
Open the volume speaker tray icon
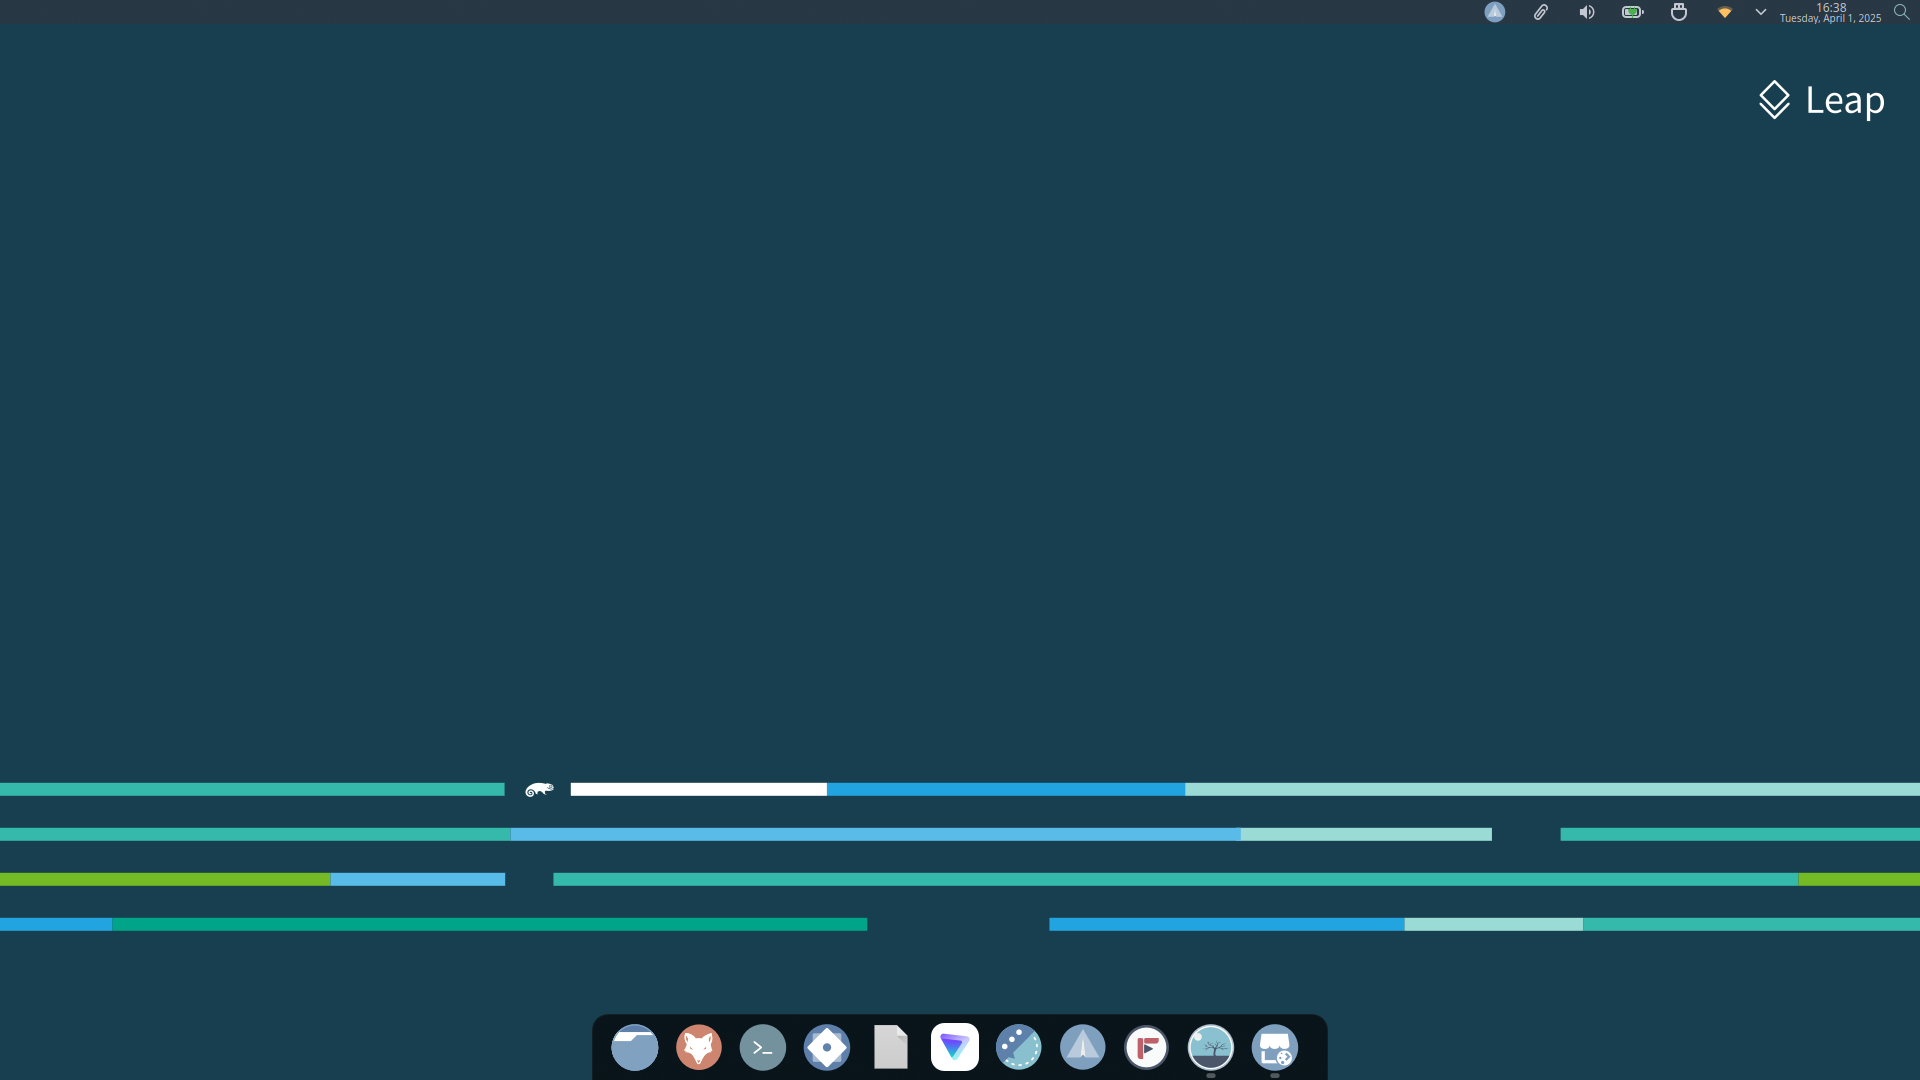click(x=1587, y=12)
